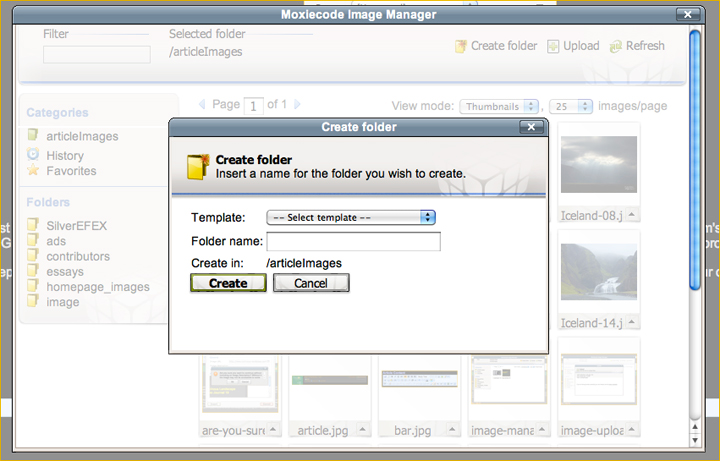Select the are-you-sure thumbnail
The height and width of the screenshot is (461, 720).
240,384
